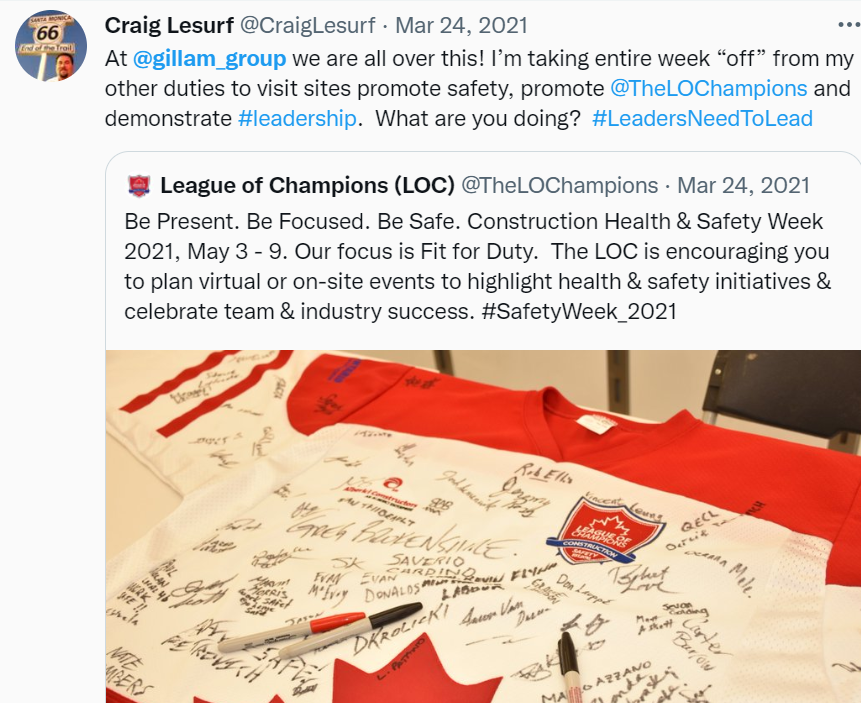Open the @CraigLesurf handle link
The image size is (861, 703).
coord(308,25)
